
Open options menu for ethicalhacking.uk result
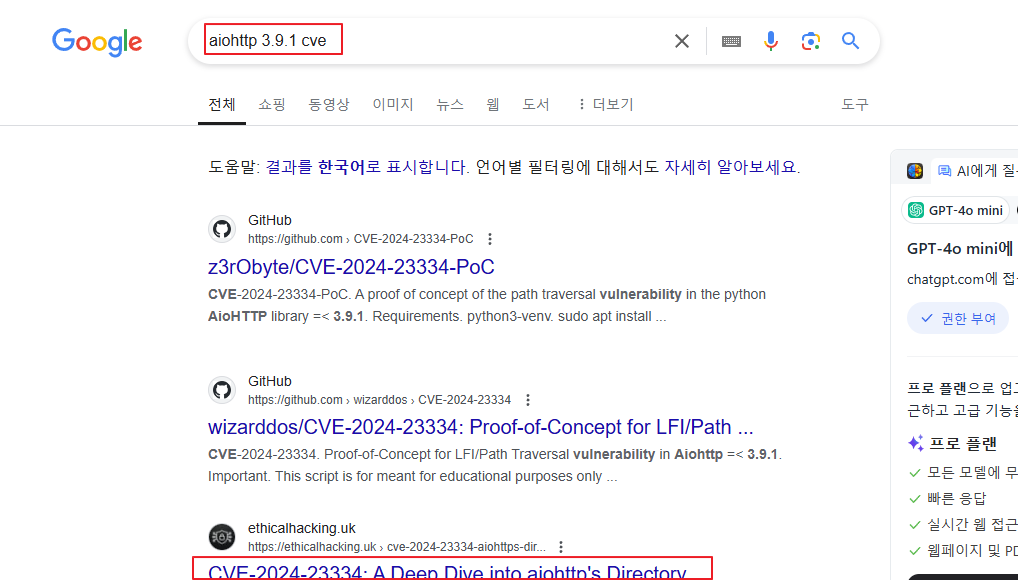tap(561, 547)
